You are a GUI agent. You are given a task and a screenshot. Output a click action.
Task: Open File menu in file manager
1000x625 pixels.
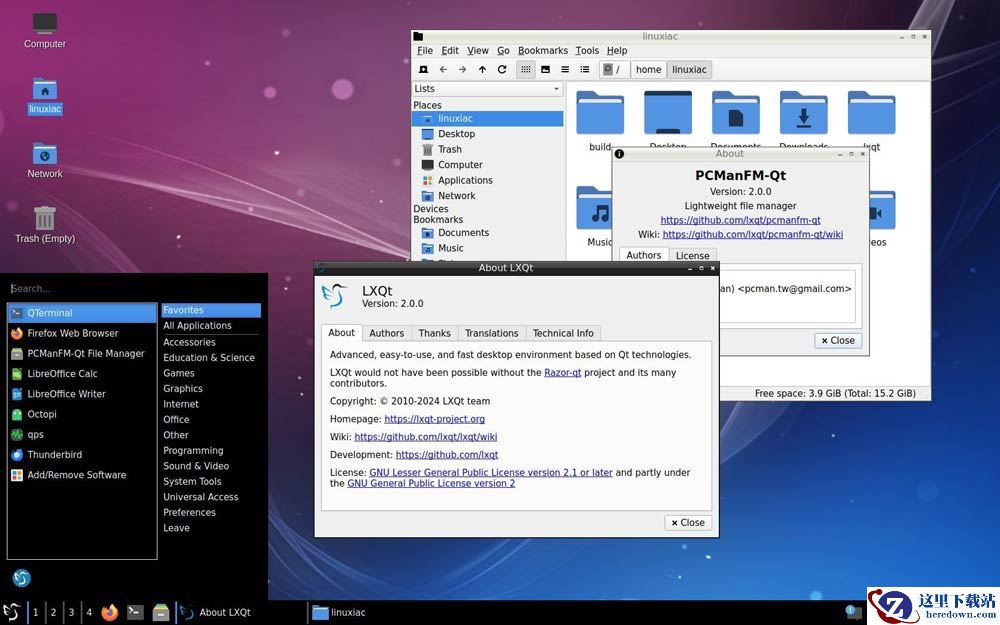[x=425, y=50]
